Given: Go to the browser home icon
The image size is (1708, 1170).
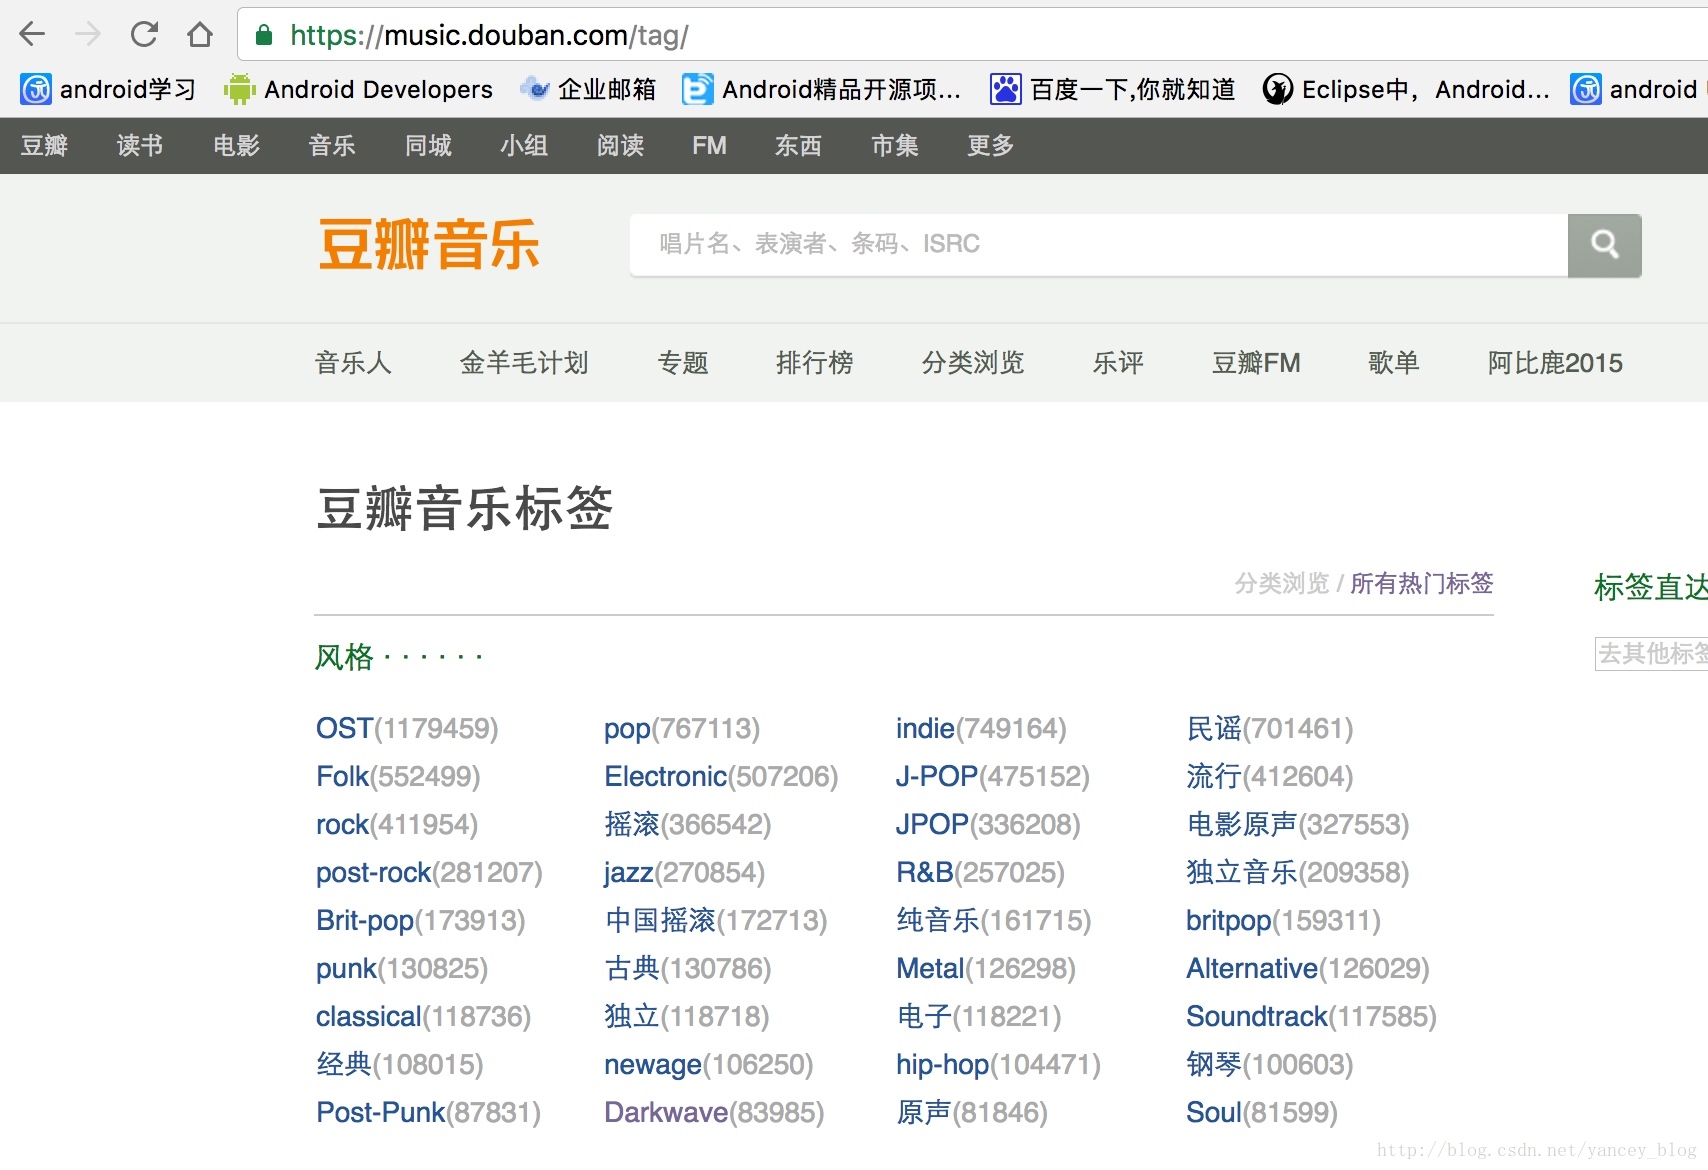Looking at the screenshot, I should coord(200,35).
